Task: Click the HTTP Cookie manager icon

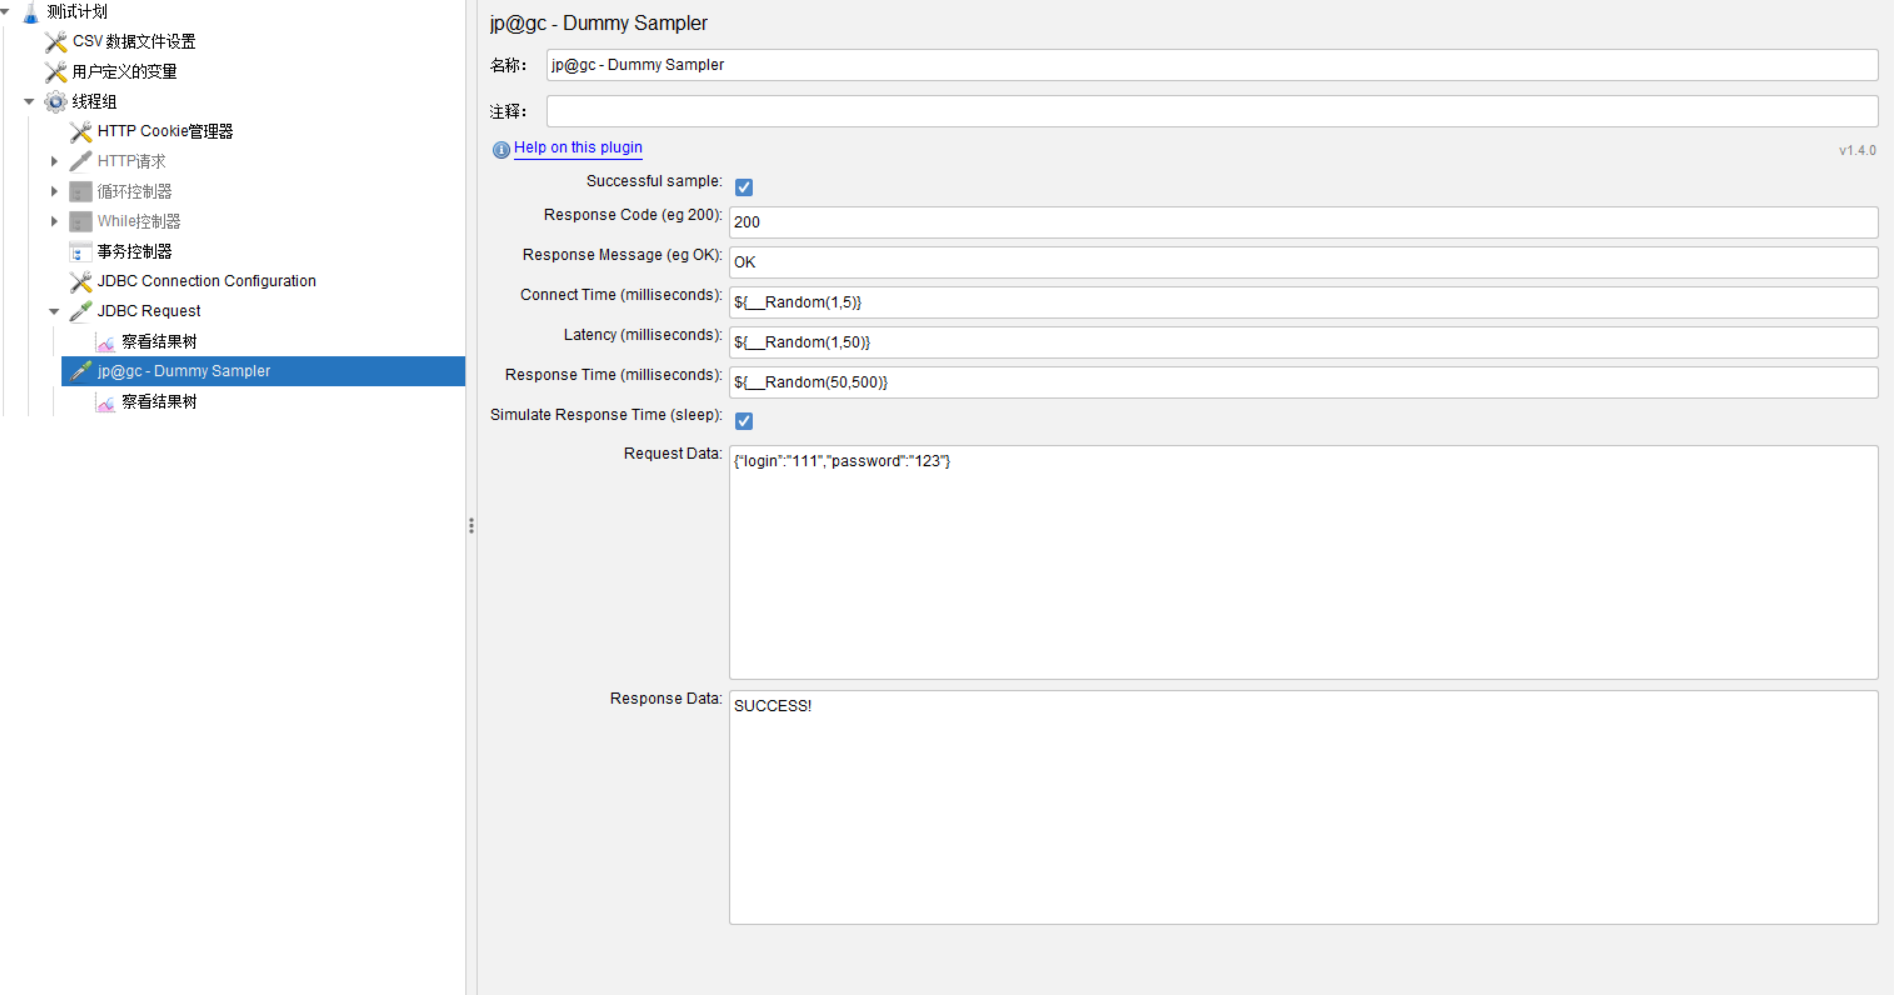Action: pos(81,132)
